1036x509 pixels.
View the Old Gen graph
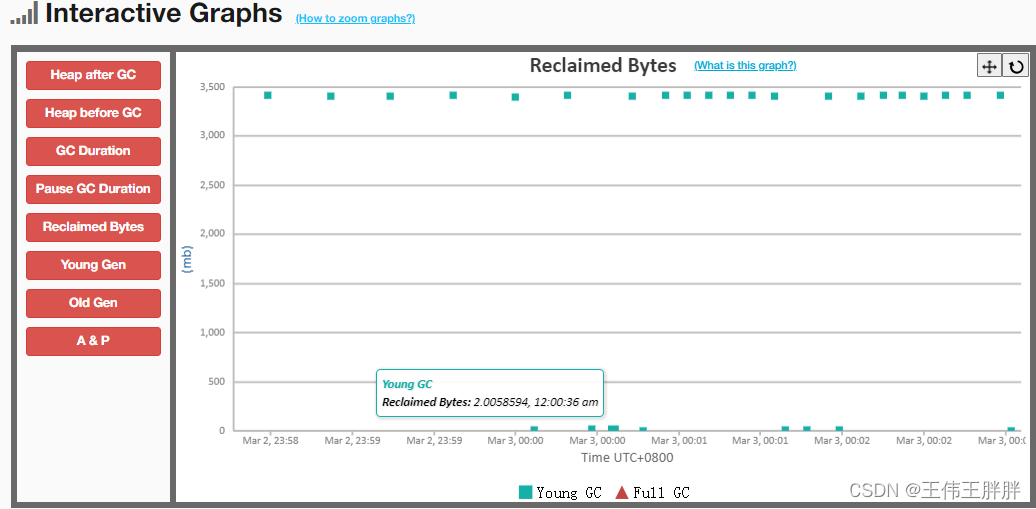point(93,303)
